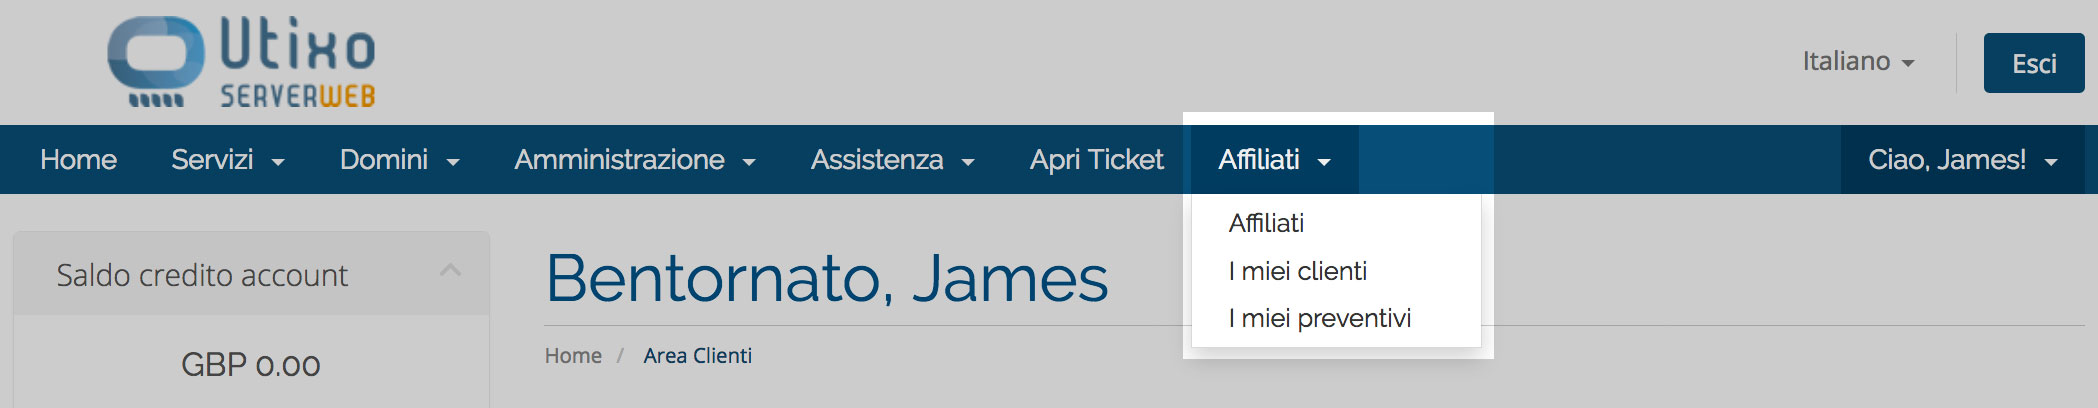Go to Home in navigation bar
This screenshot has height=408, width=2098.
[78, 160]
